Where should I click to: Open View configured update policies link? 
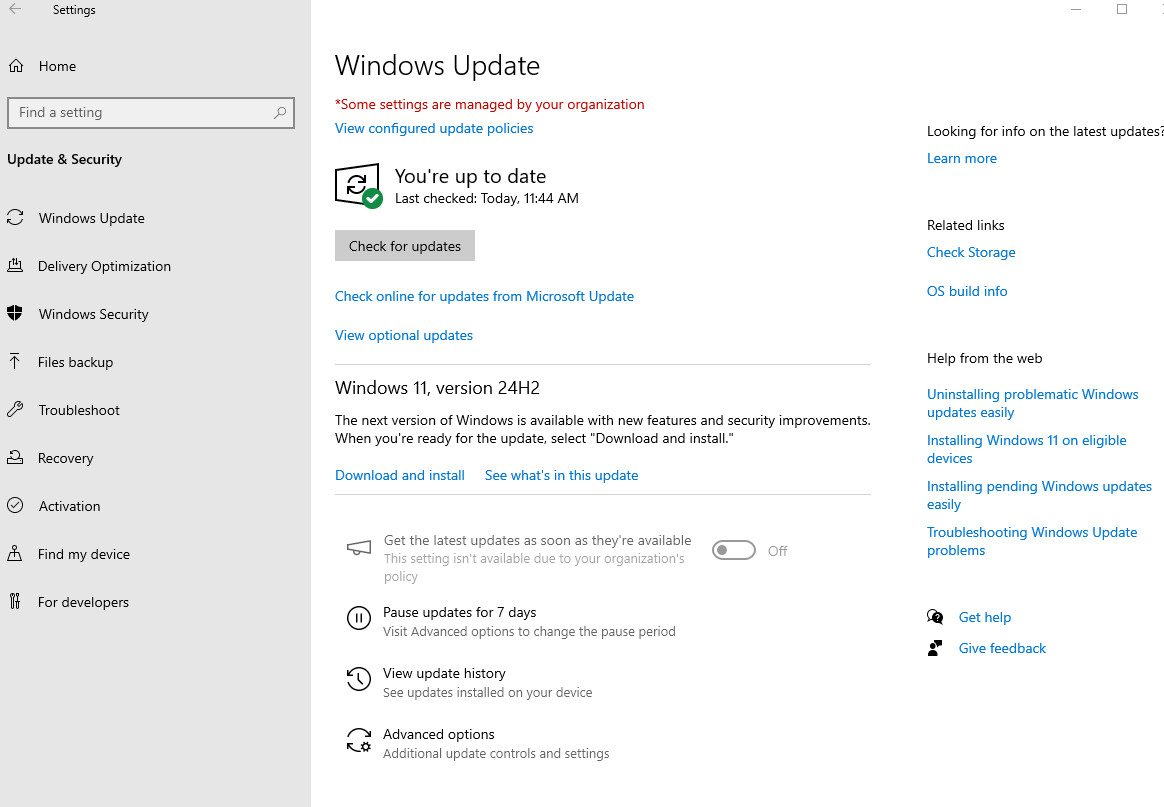coord(434,128)
